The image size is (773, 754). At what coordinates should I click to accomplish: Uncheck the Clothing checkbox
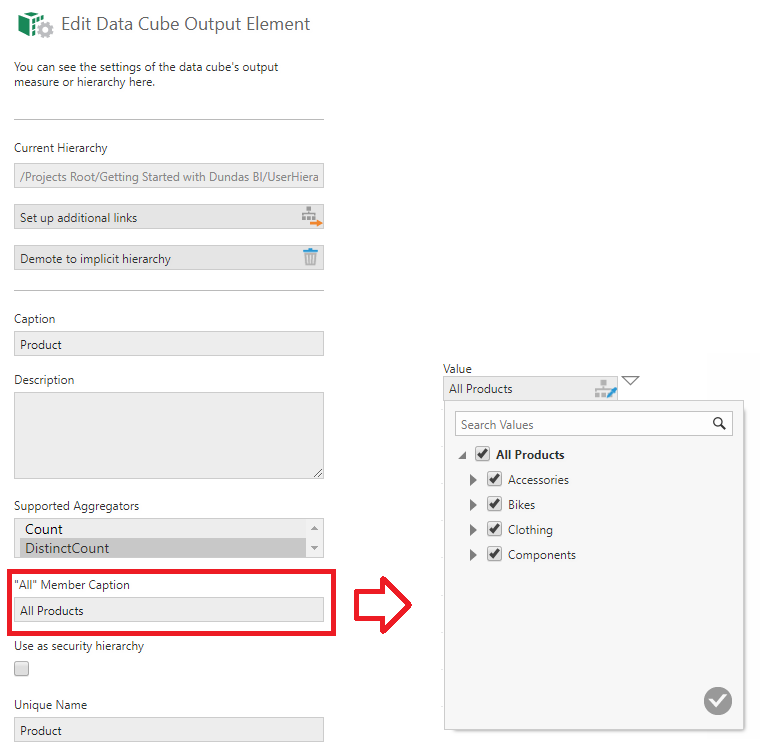click(494, 530)
